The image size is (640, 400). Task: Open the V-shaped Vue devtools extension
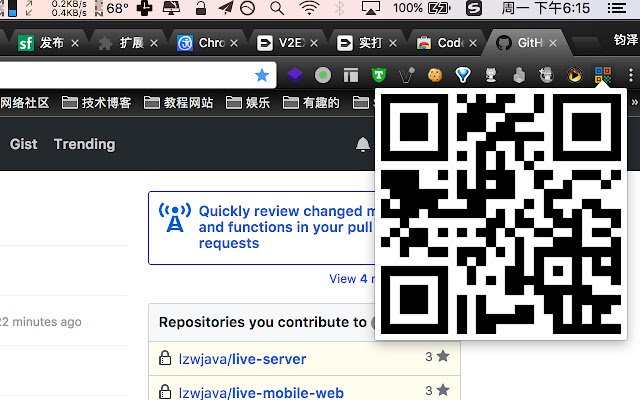click(407, 75)
